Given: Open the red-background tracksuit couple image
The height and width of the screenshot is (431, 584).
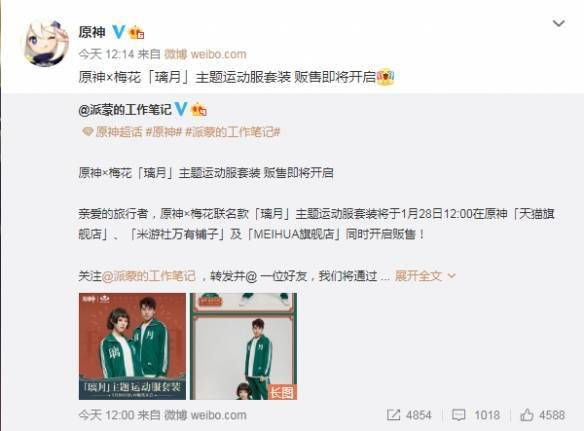Looking at the screenshot, I should click(132, 346).
